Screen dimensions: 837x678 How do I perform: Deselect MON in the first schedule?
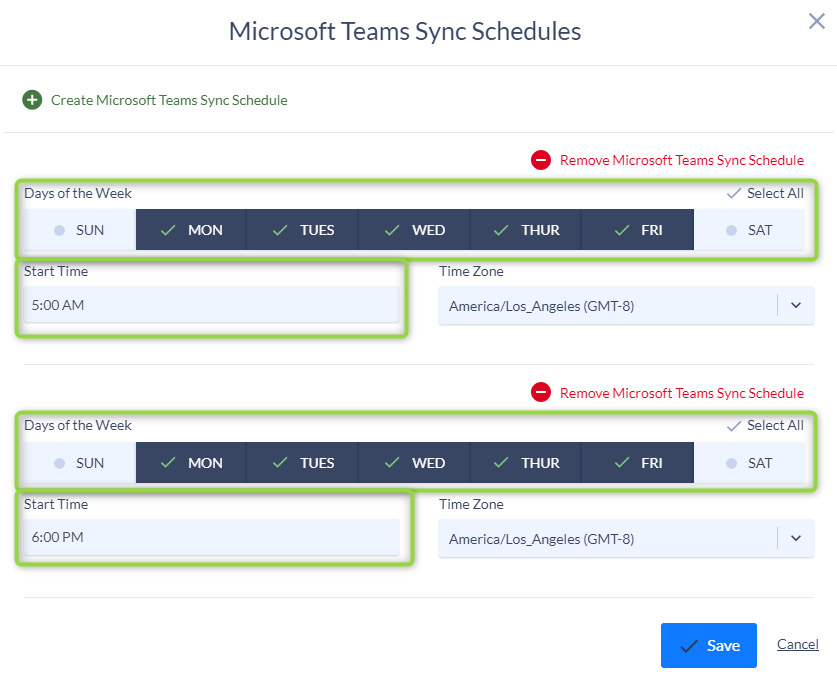click(191, 230)
